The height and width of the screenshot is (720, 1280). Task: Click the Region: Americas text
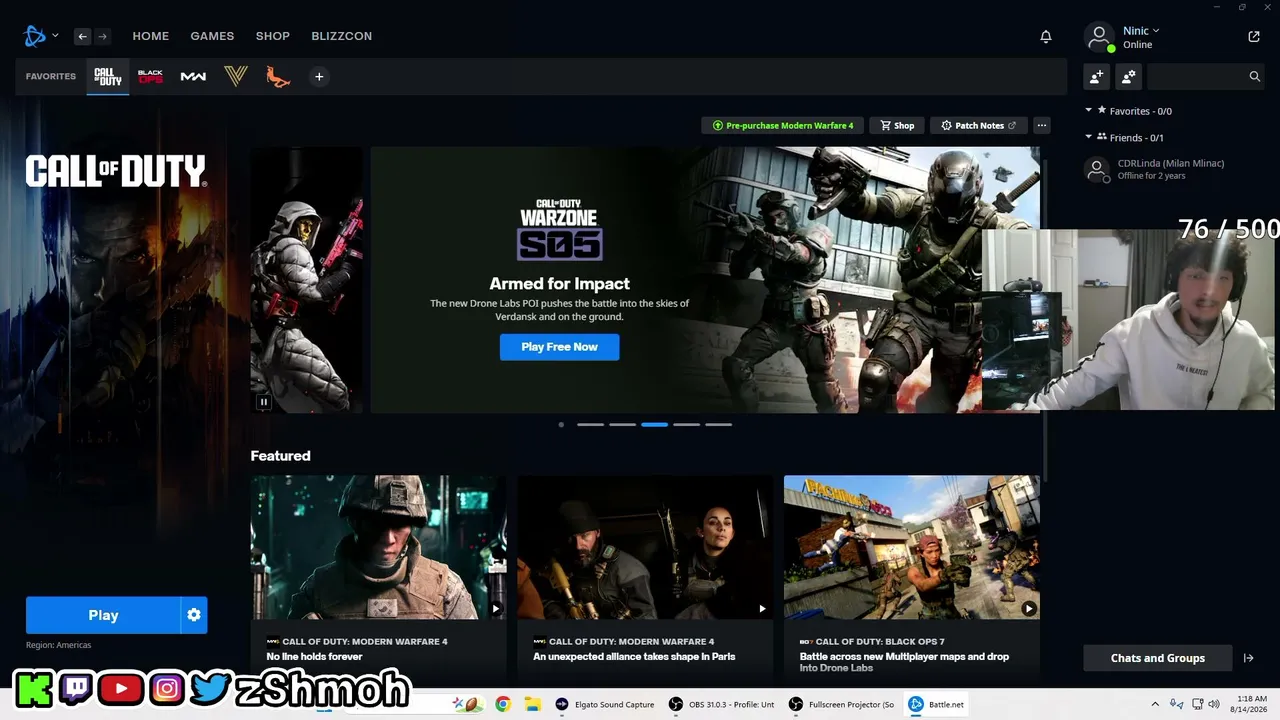click(59, 645)
